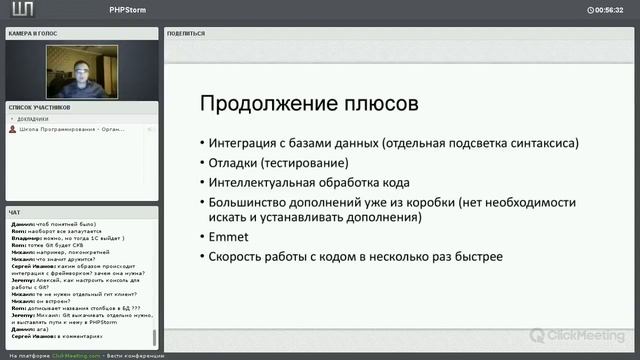This screenshot has width=640, height=360.
Task: Click the КАМЕРА И ГОЛОС panel header
Action: 82,33
